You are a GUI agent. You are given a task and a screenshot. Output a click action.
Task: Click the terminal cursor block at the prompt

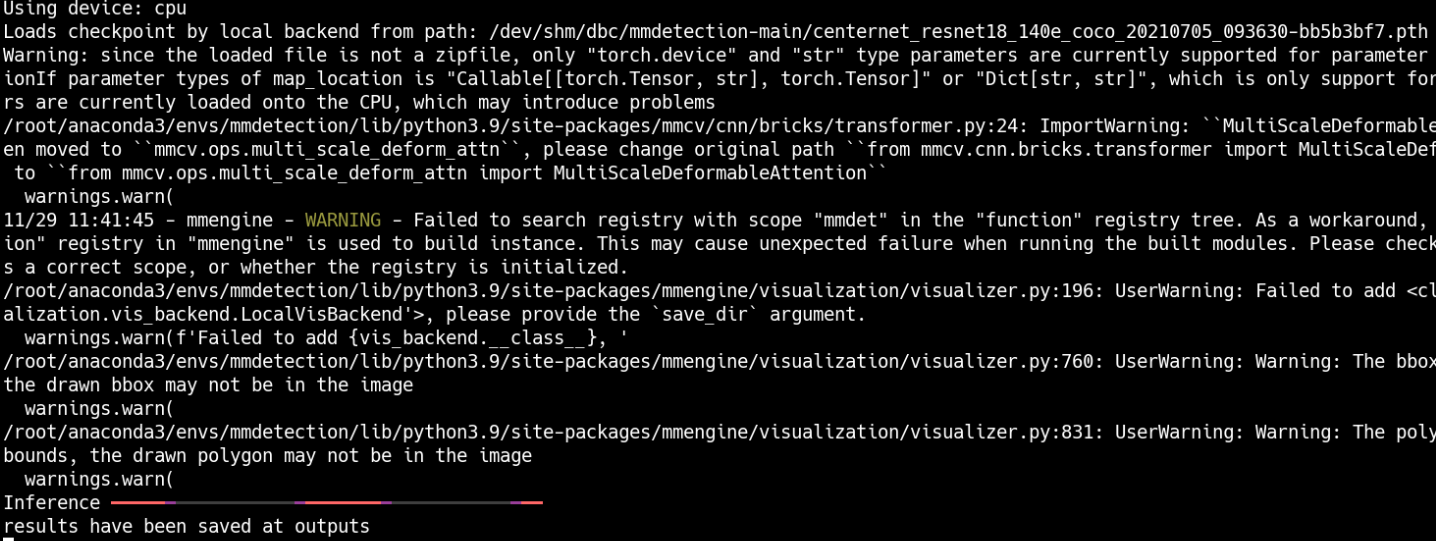click(8, 539)
